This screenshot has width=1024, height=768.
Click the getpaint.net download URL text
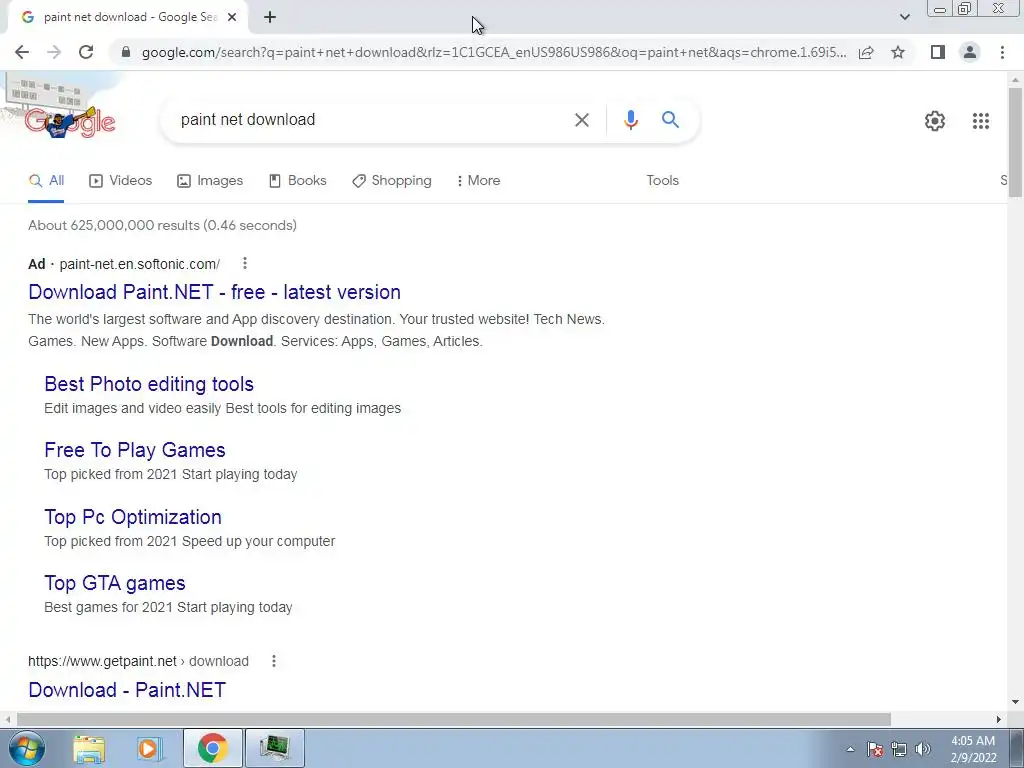138,661
